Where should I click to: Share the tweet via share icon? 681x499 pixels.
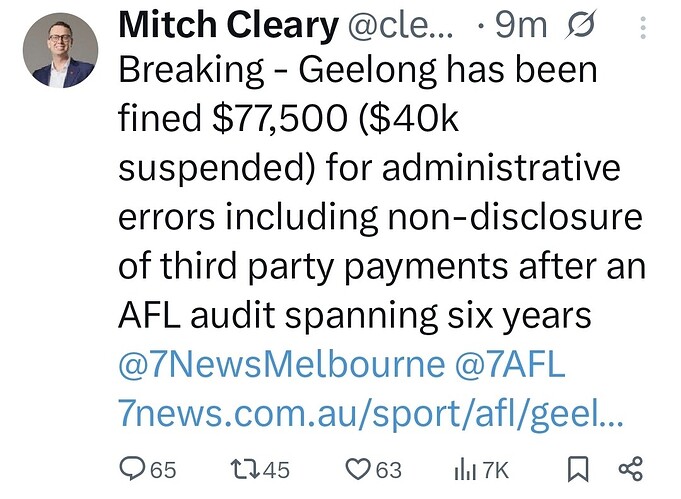coord(630,468)
